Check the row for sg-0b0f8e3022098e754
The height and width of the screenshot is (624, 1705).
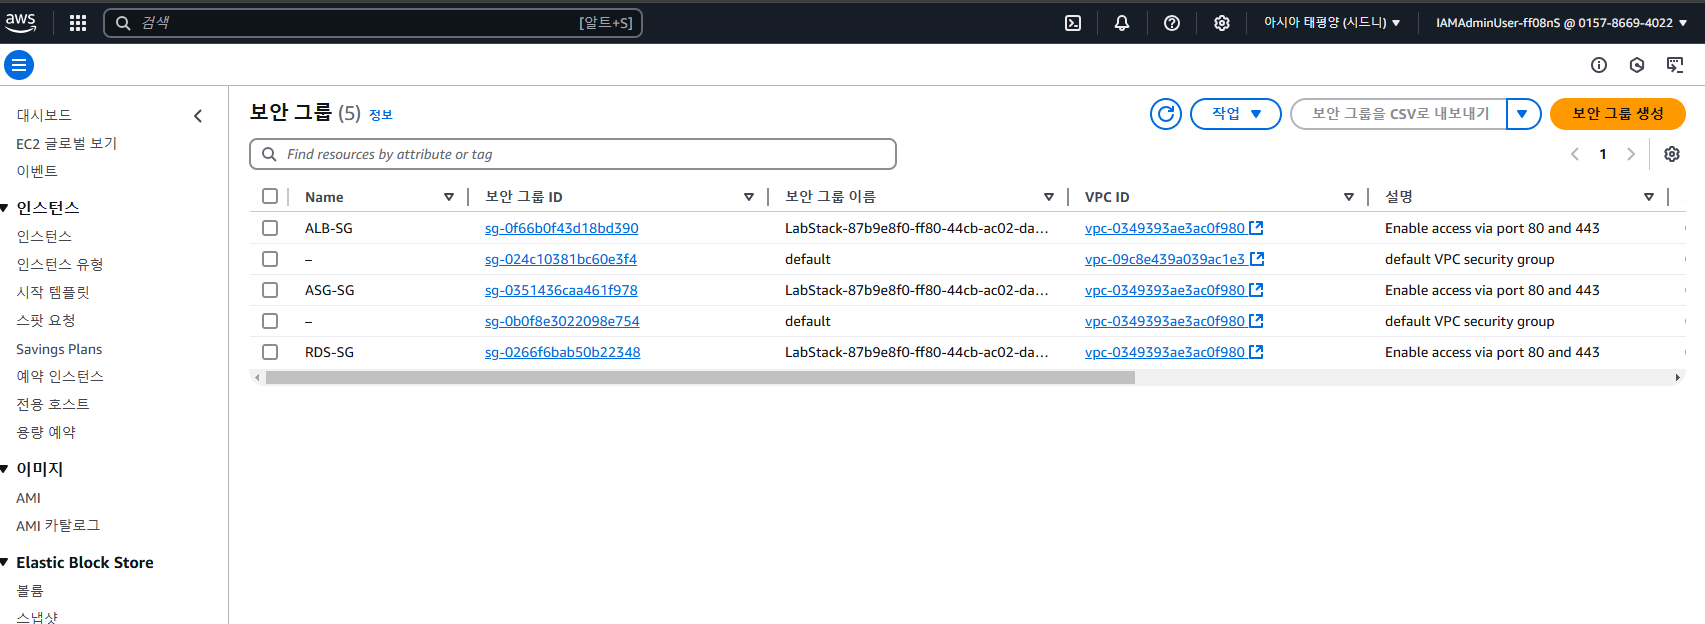click(x=270, y=321)
